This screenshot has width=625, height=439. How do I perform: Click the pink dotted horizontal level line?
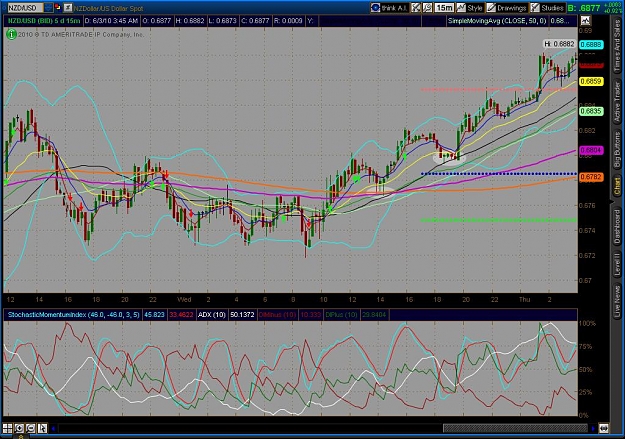pos(499,89)
